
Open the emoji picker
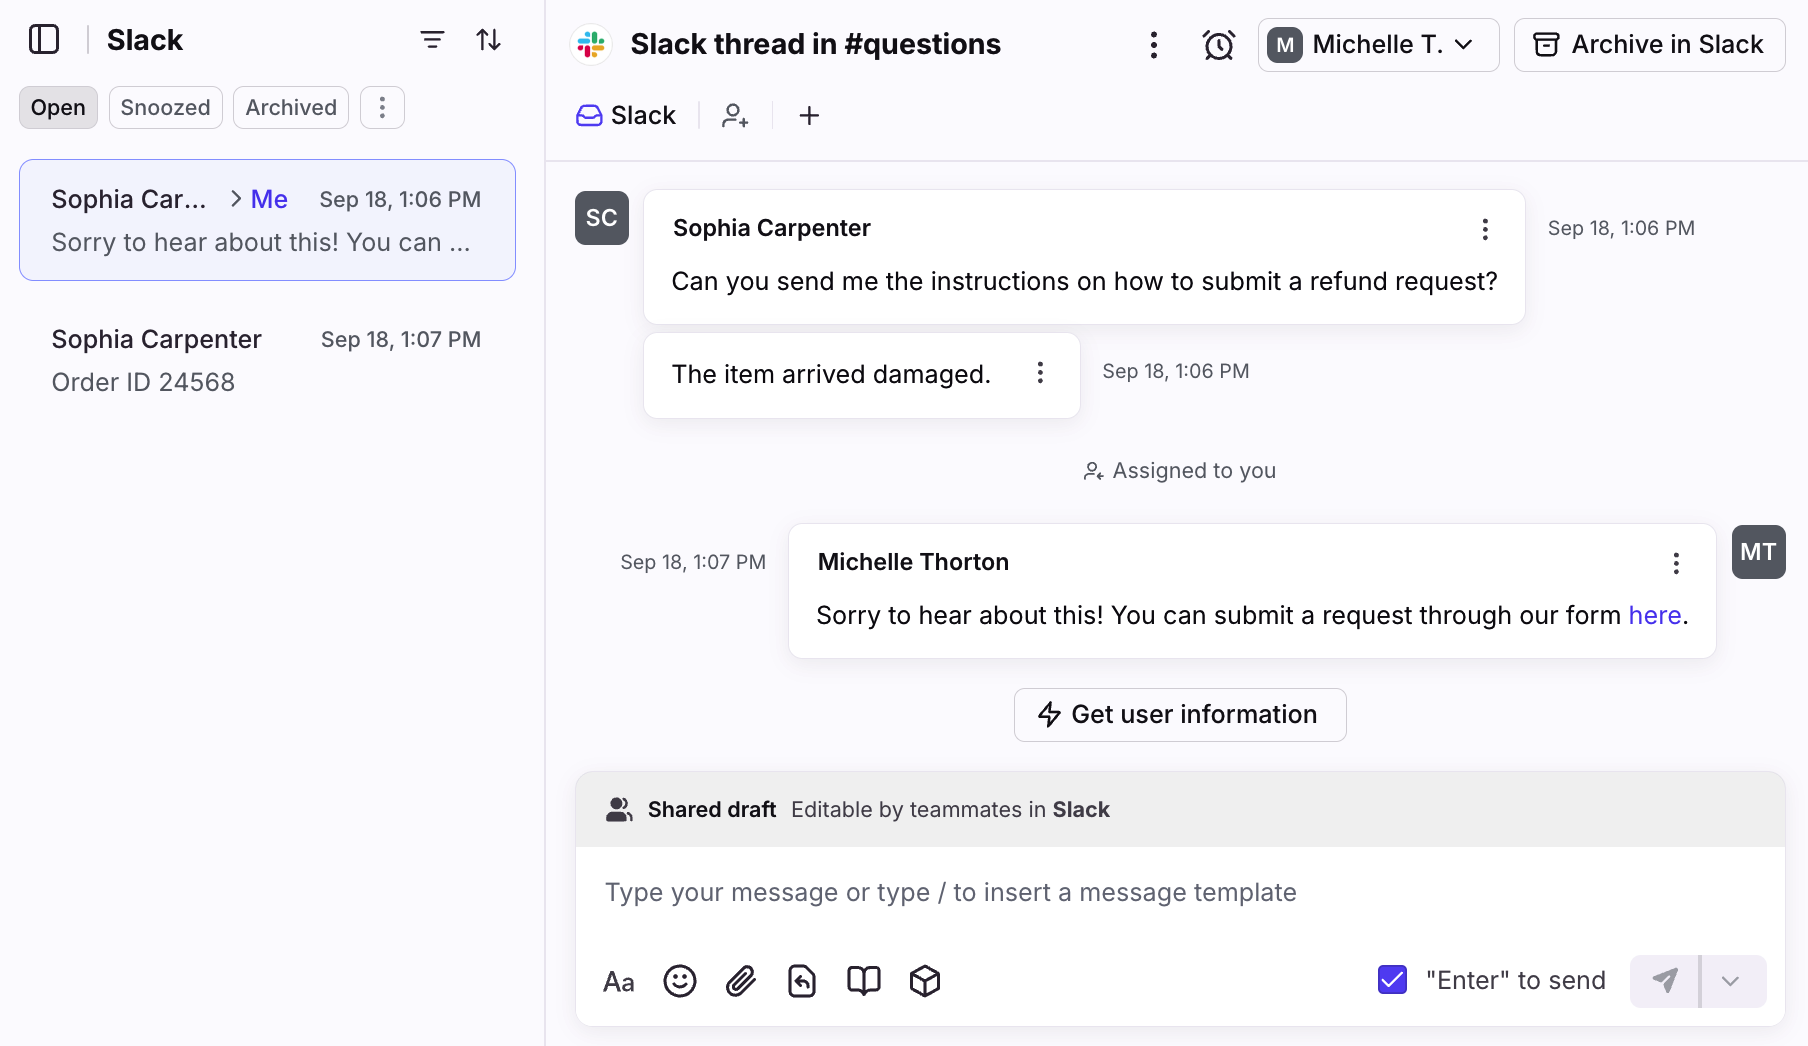pyautogui.click(x=680, y=981)
